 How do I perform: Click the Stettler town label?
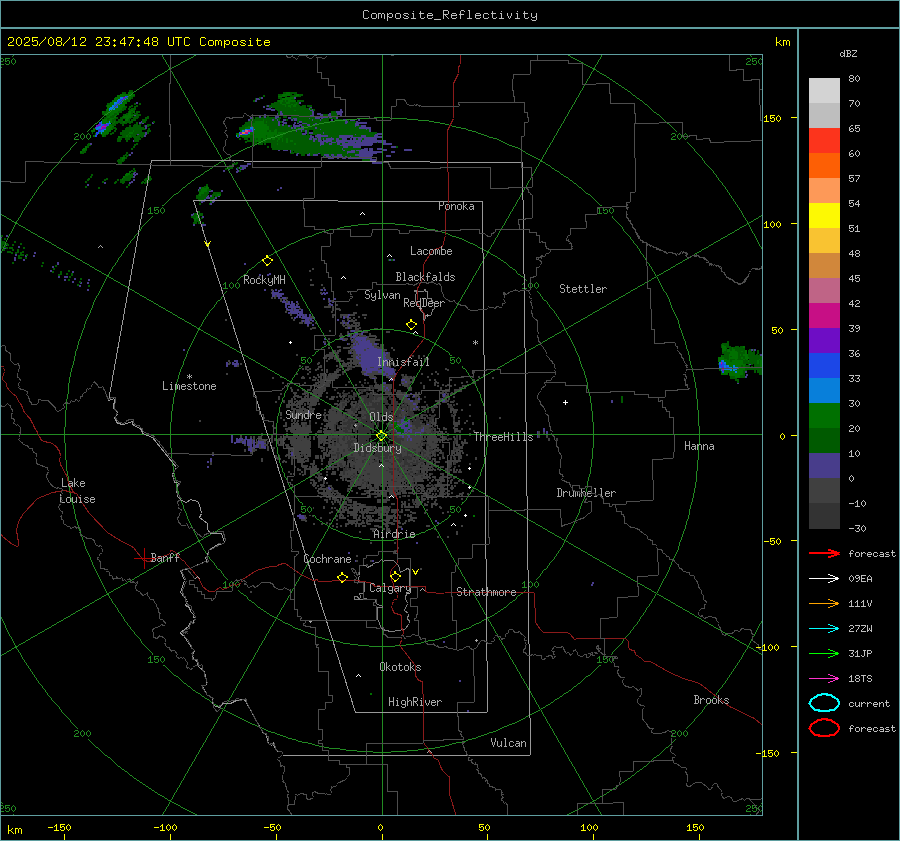point(583,289)
